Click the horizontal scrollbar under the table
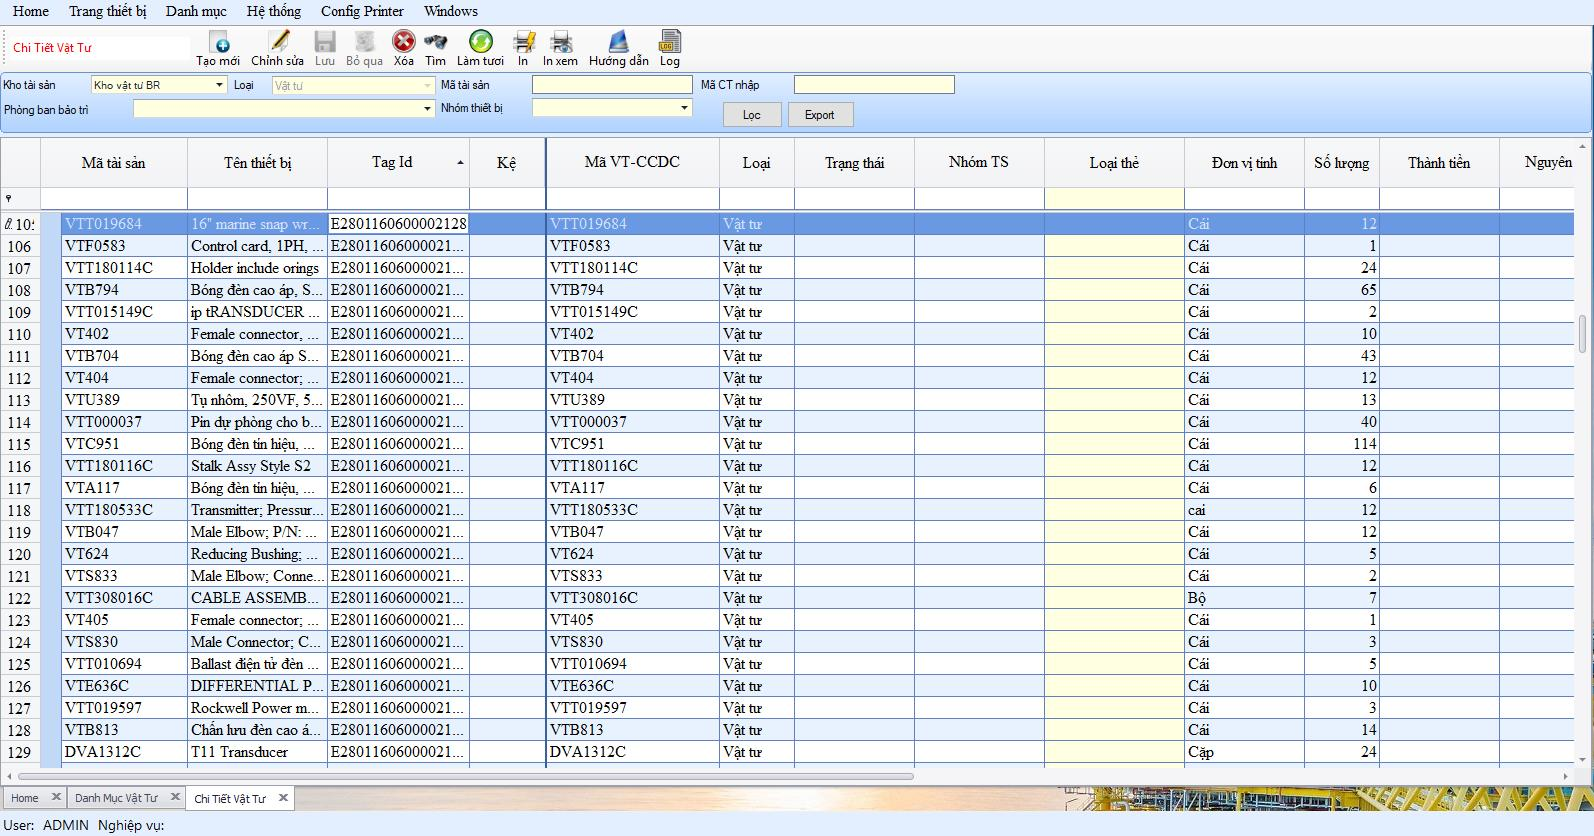This screenshot has width=1594, height=836. [465, 776]
